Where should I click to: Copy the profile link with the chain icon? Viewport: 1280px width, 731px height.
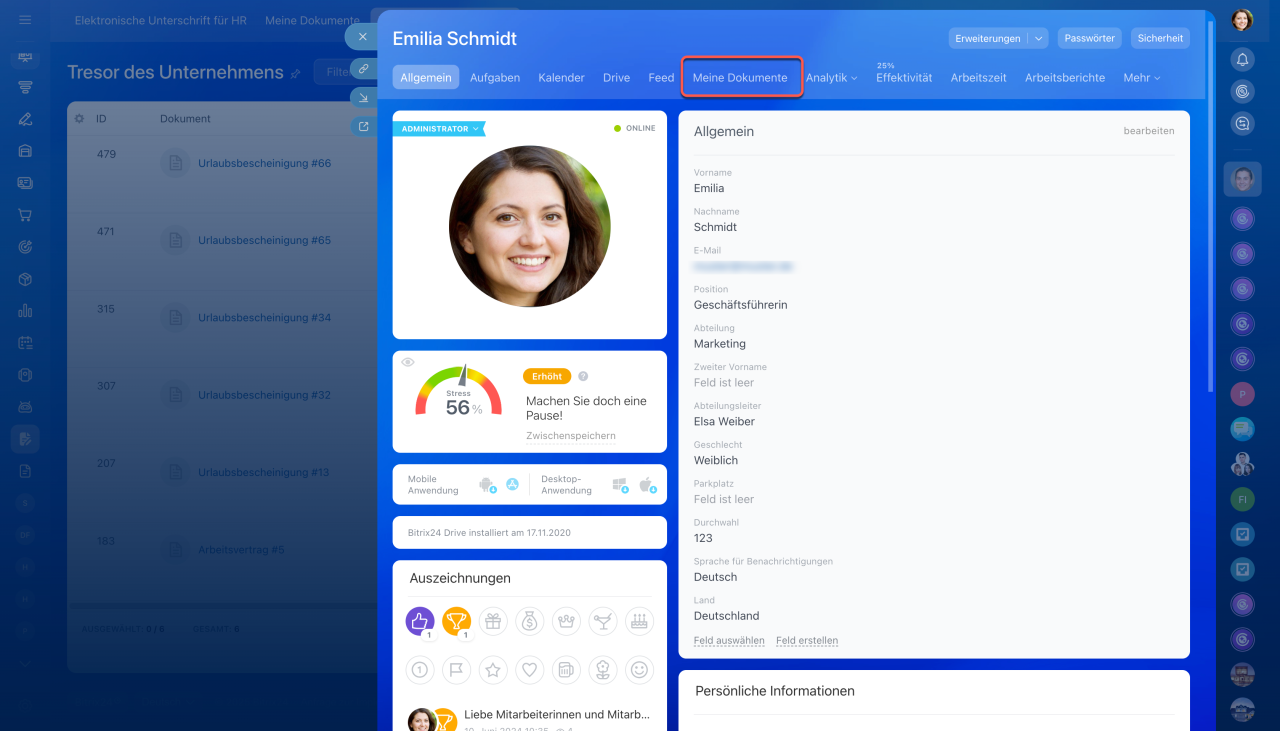[363, 68]
